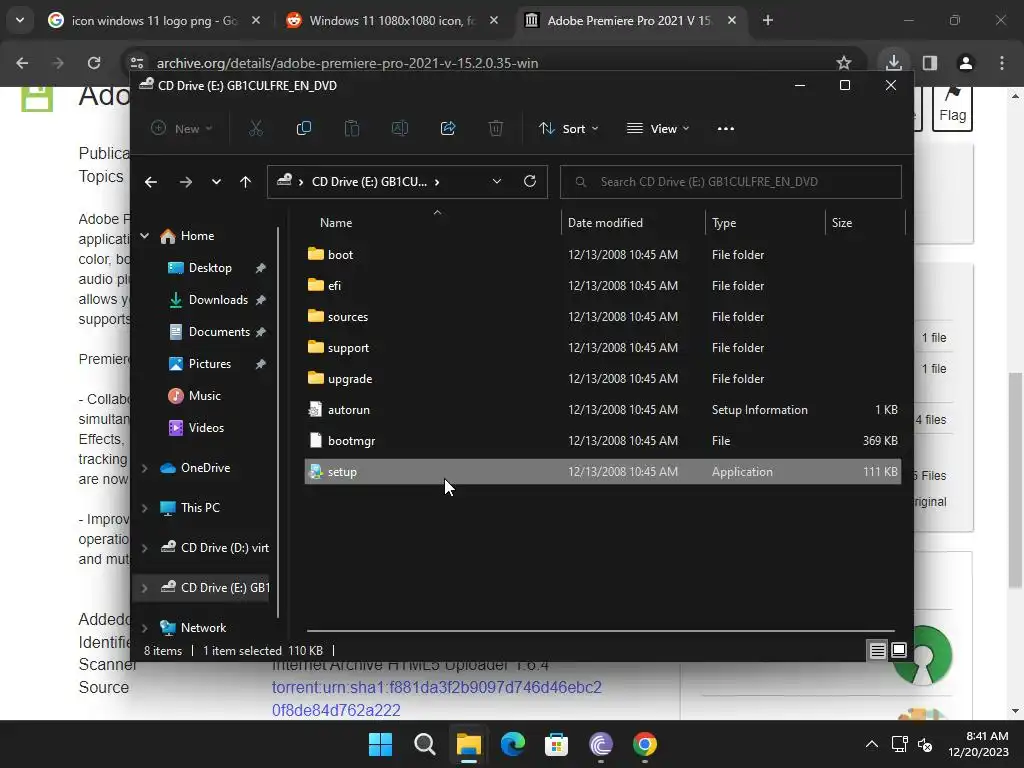
Task: Click the Delete trash icon in Explorer
Action: [496, 129]
